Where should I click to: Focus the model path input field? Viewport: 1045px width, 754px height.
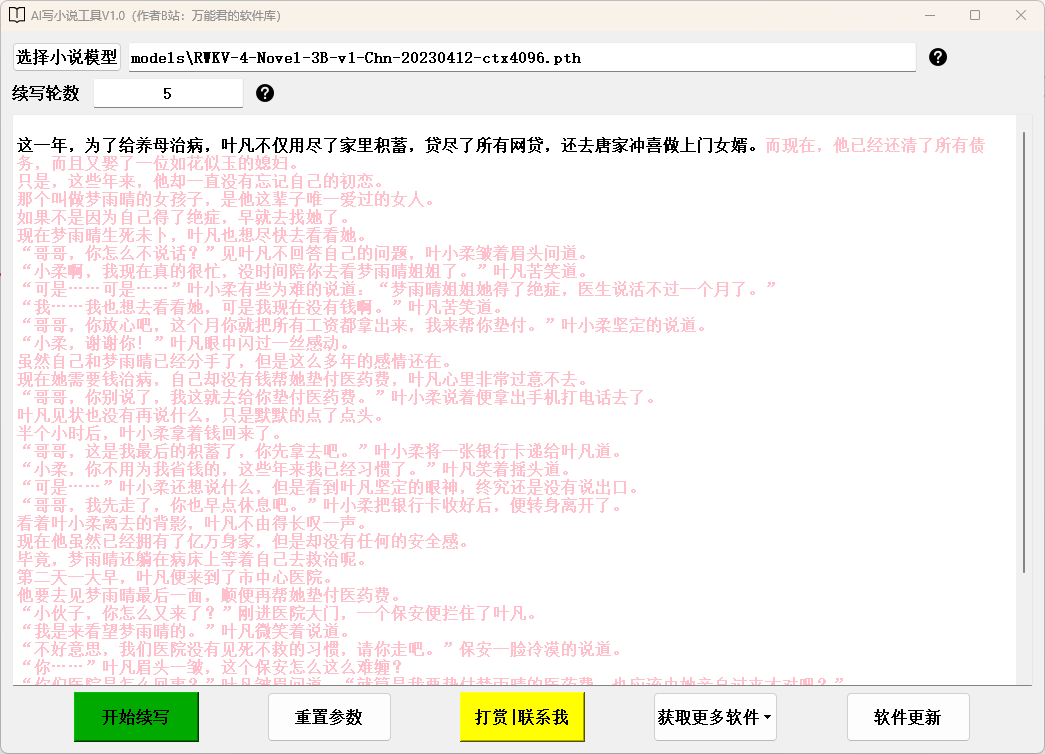click(522, 58)
